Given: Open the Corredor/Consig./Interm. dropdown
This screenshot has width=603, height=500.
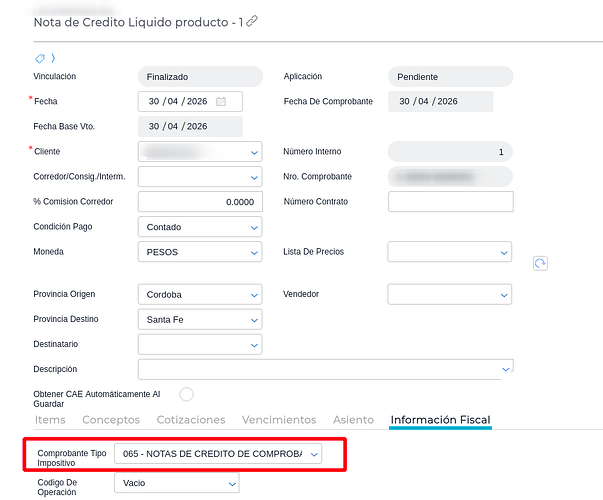Looking at the screenshot, I should coord(200,177).
